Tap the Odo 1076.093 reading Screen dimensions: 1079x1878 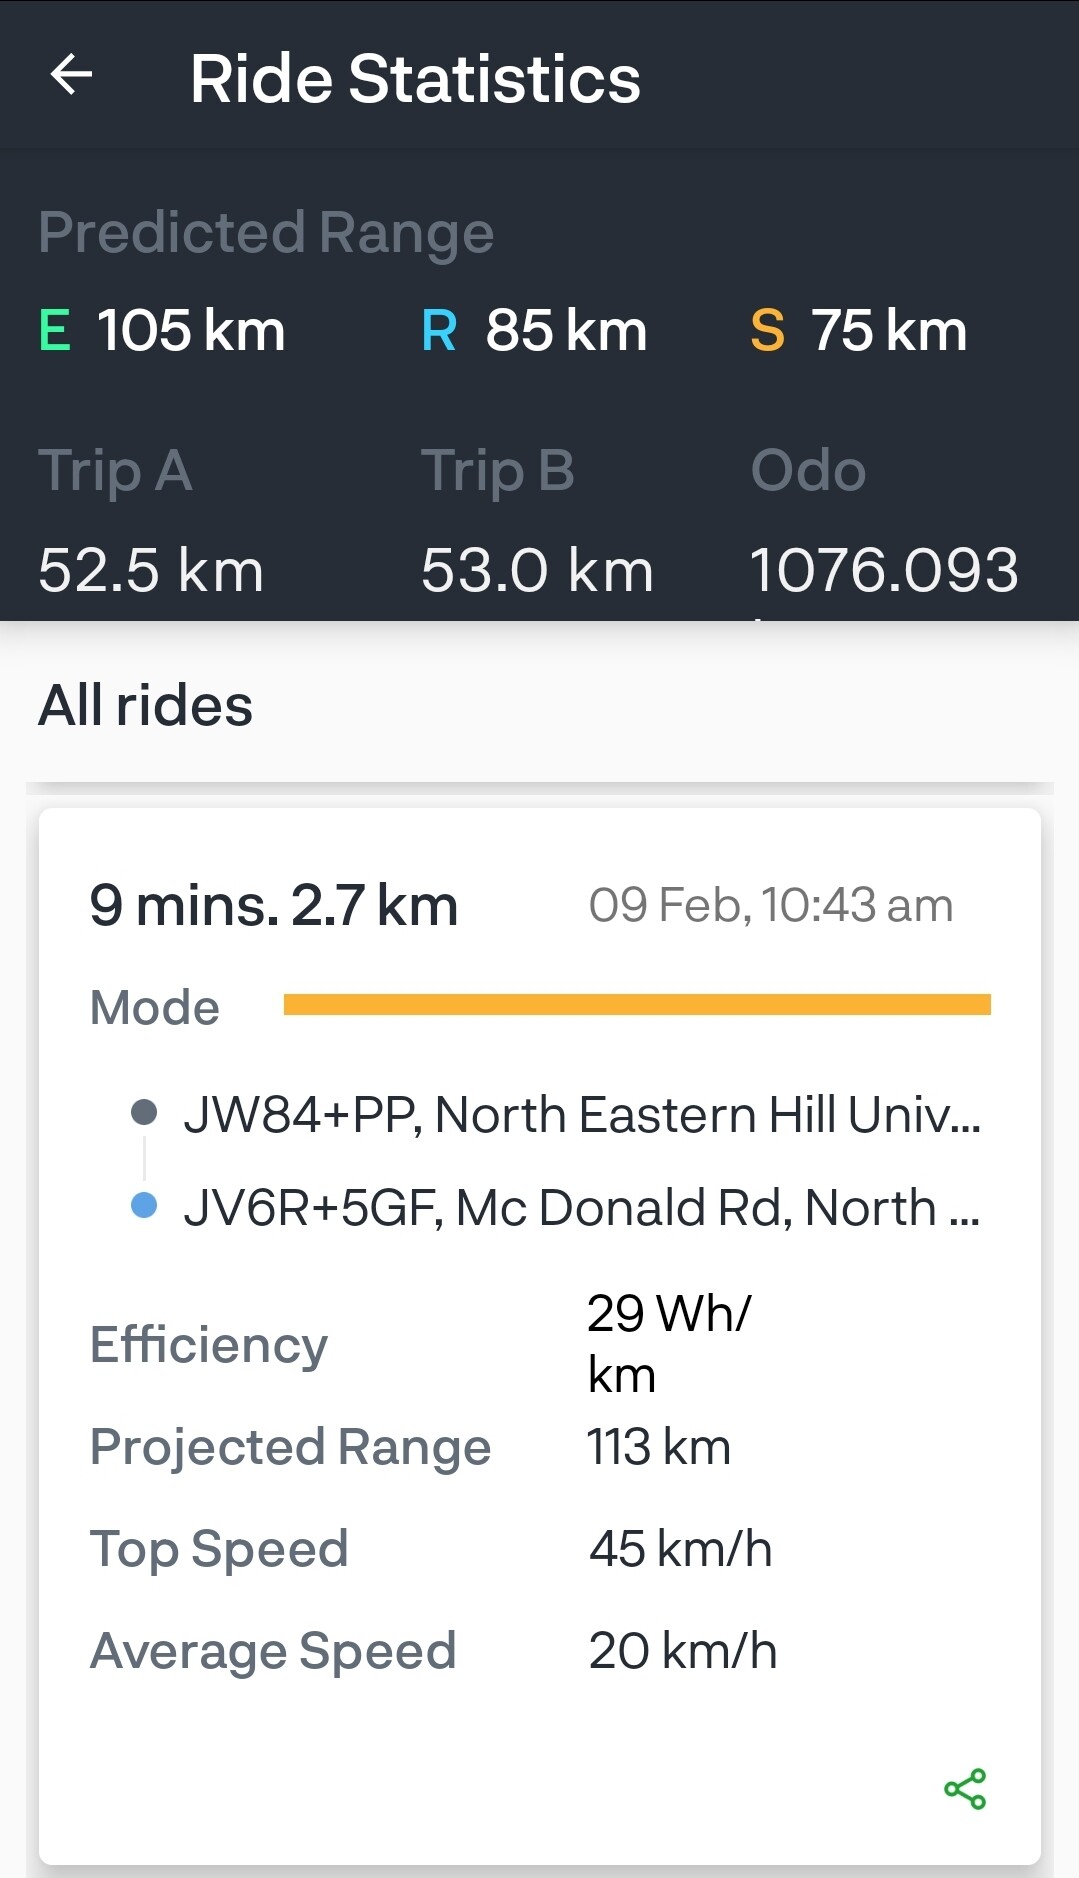click(x=884, y=571)
